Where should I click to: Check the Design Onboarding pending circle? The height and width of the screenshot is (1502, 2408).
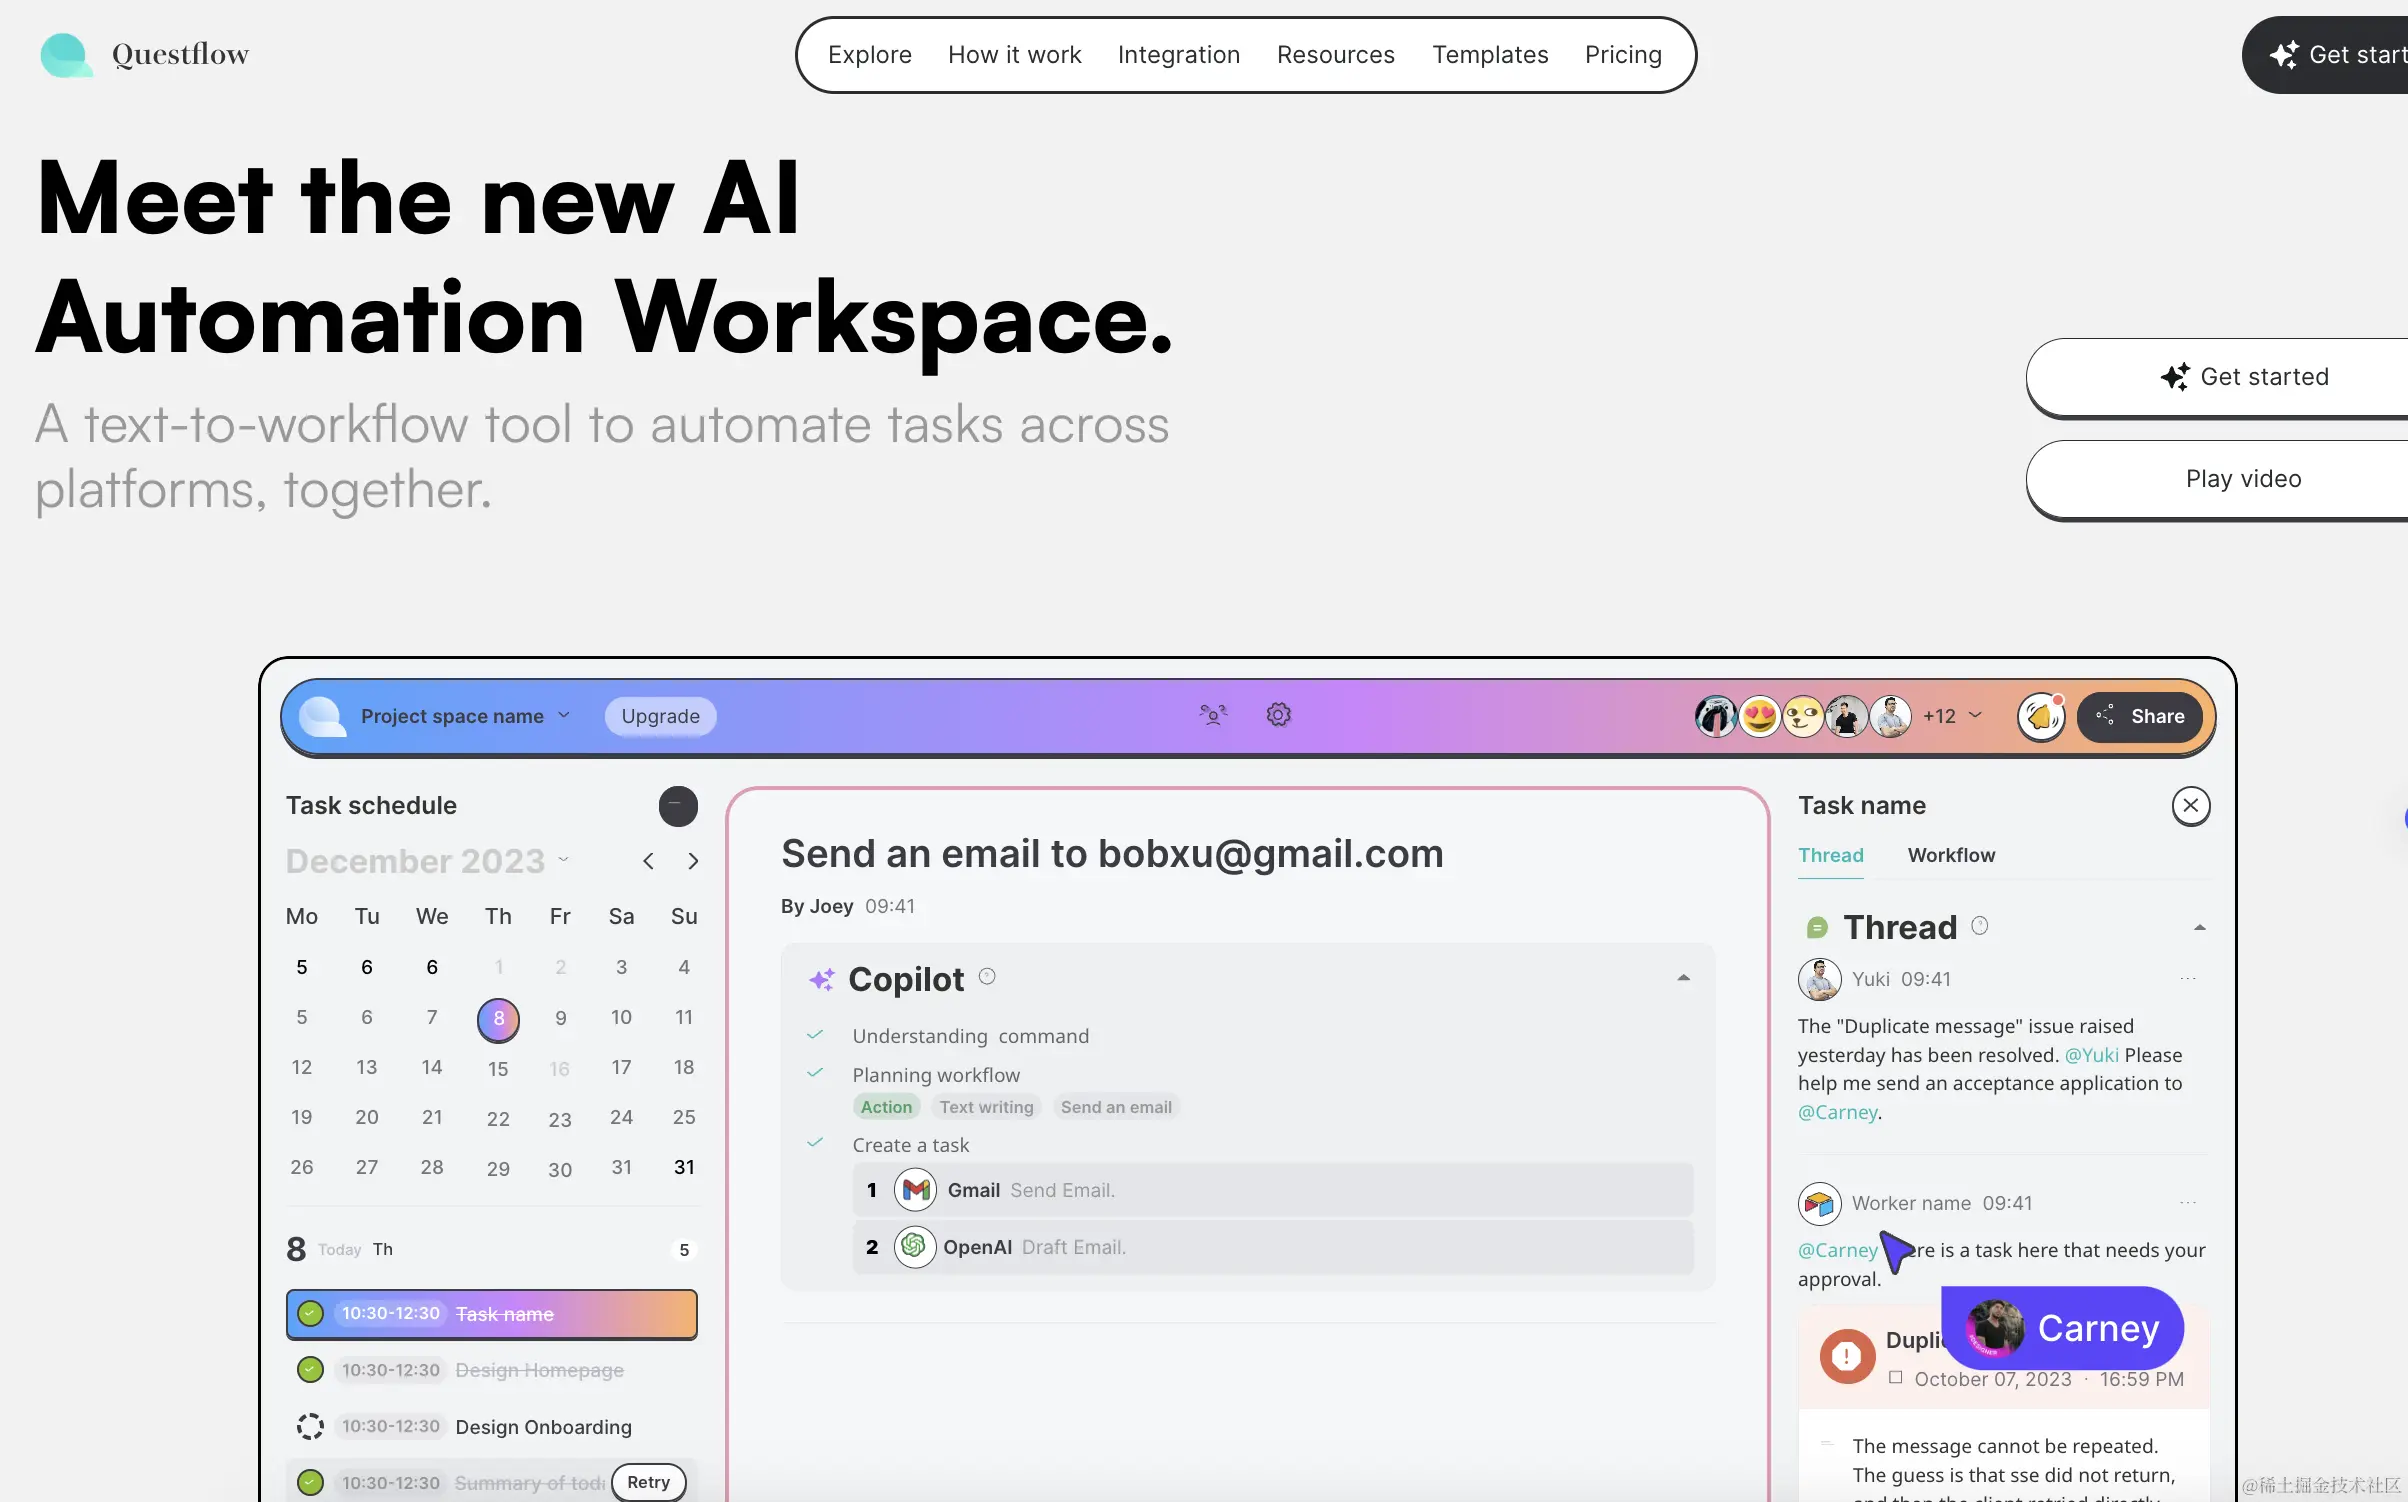pos(310,1427)
